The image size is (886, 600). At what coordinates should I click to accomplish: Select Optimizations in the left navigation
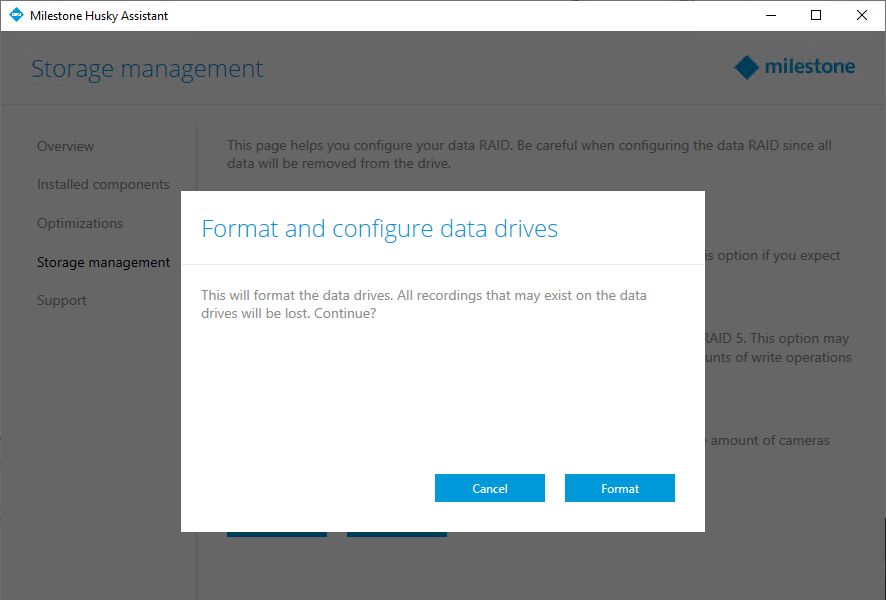(x=80, y=224)
